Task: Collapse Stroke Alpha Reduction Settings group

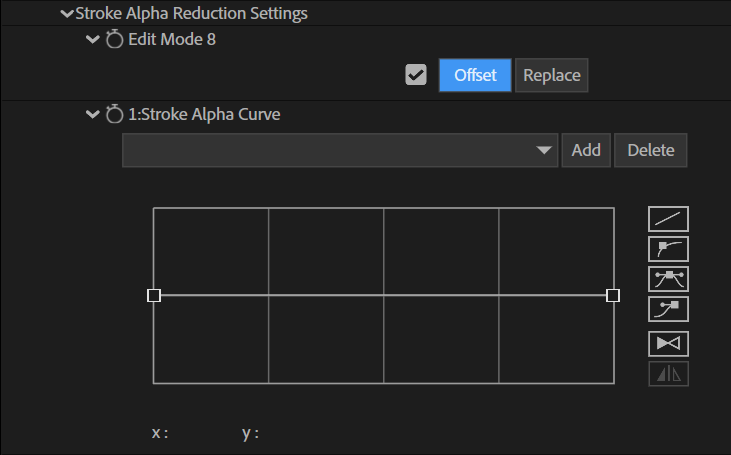Action: point(67,14)
